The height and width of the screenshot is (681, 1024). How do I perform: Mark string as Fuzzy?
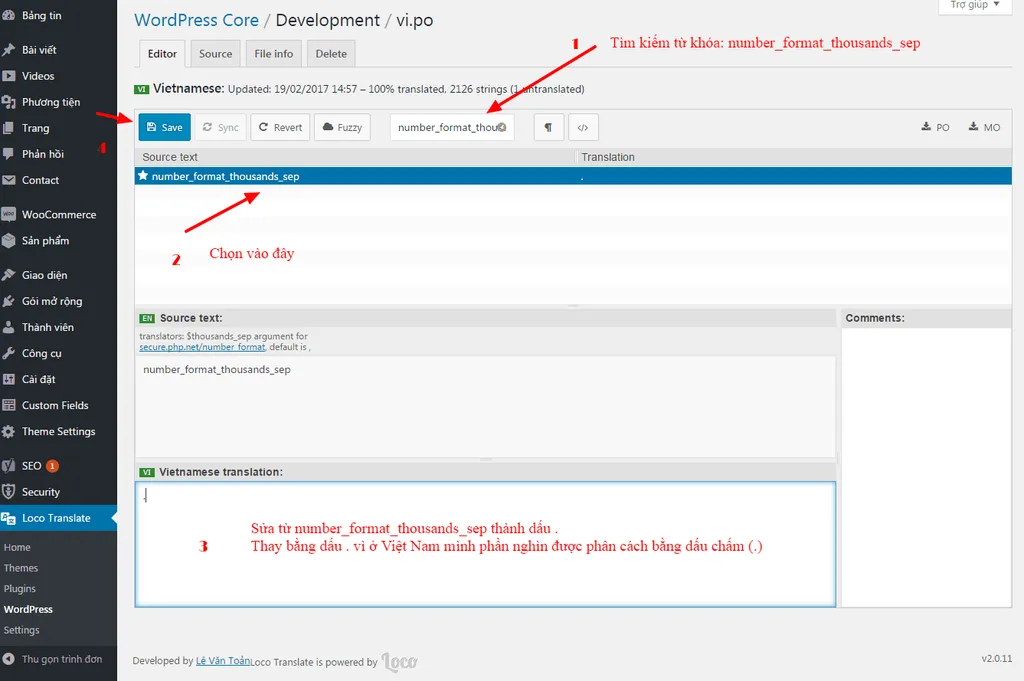point(342,127)
